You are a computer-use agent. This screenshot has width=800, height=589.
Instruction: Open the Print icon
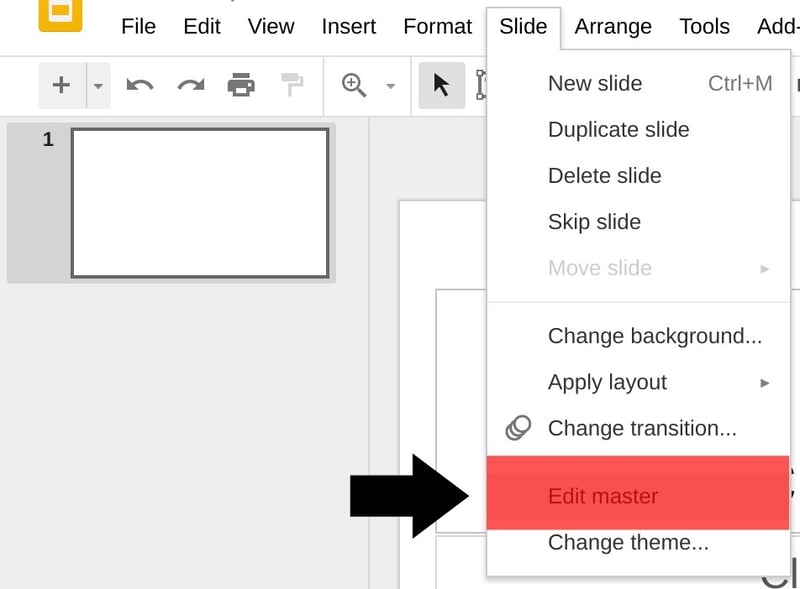pyautogui.click(x=238, y=85)
